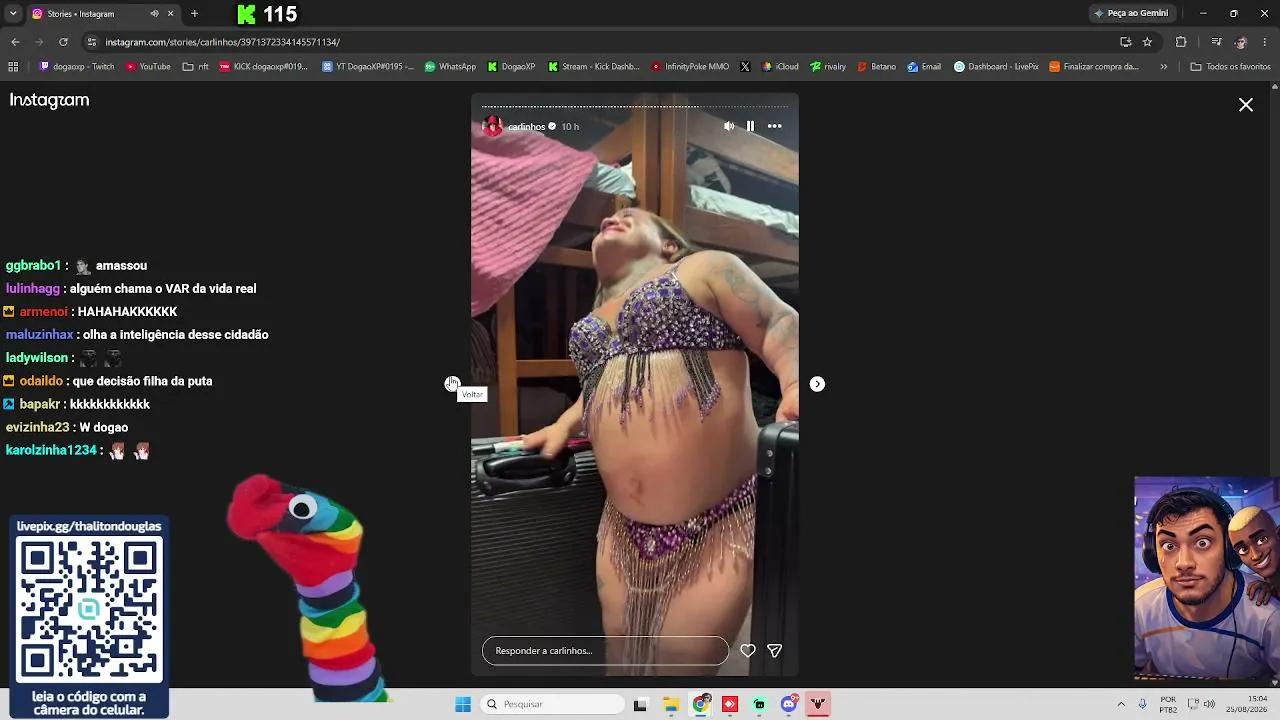Open File Explorer from the taskbar
Image resolution: width=1280 pixels, height=720 pixels.
(671, 704)
